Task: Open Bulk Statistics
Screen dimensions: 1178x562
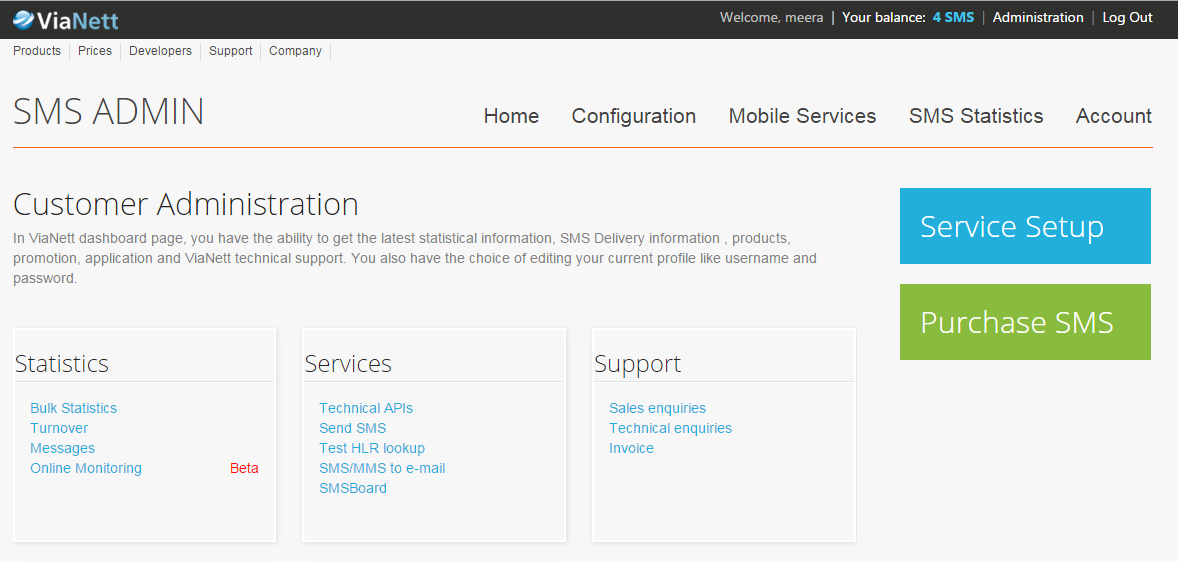Action: [x=74, y=408]
